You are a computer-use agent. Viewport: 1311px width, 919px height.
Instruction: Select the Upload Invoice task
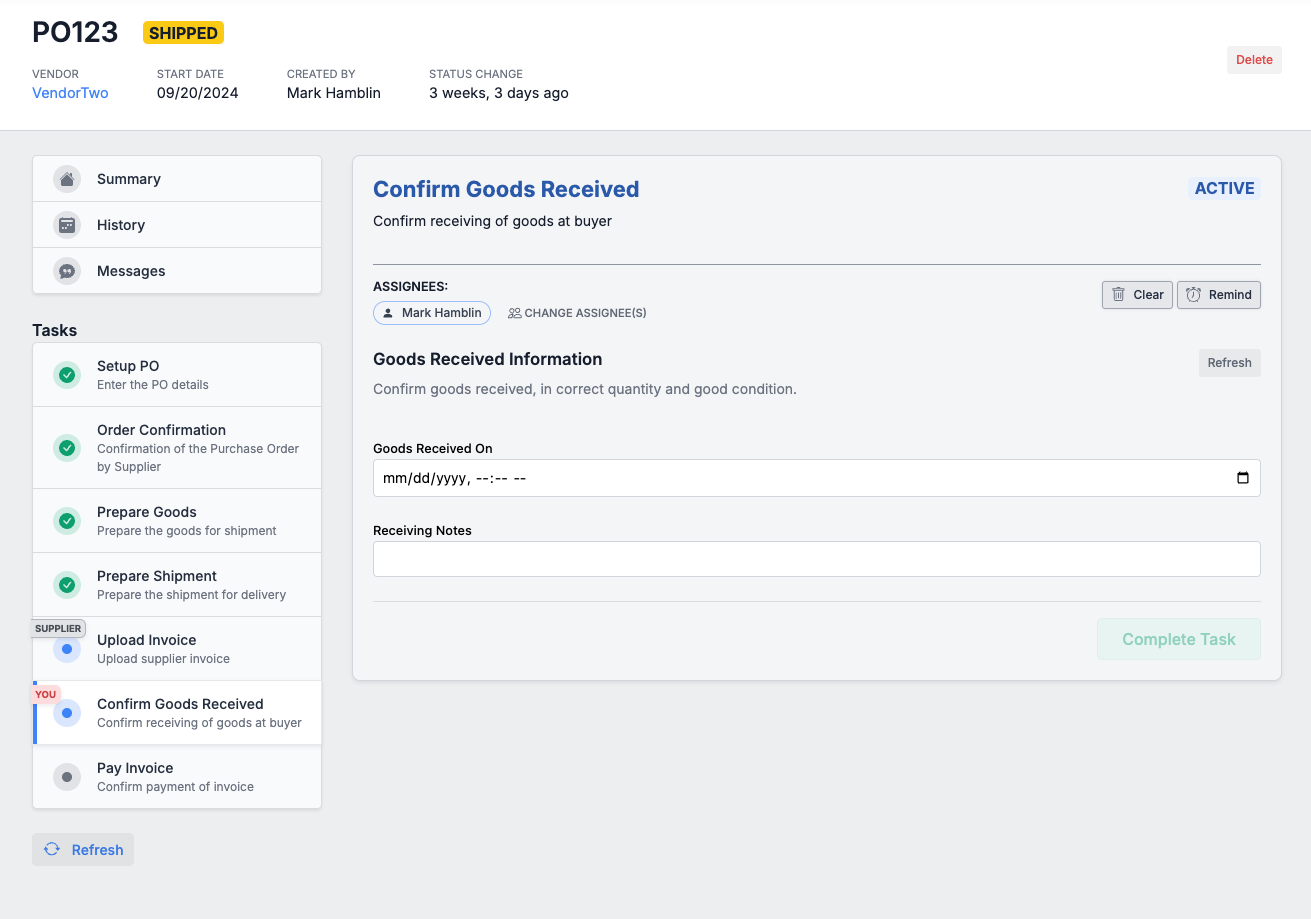point(177,649)
